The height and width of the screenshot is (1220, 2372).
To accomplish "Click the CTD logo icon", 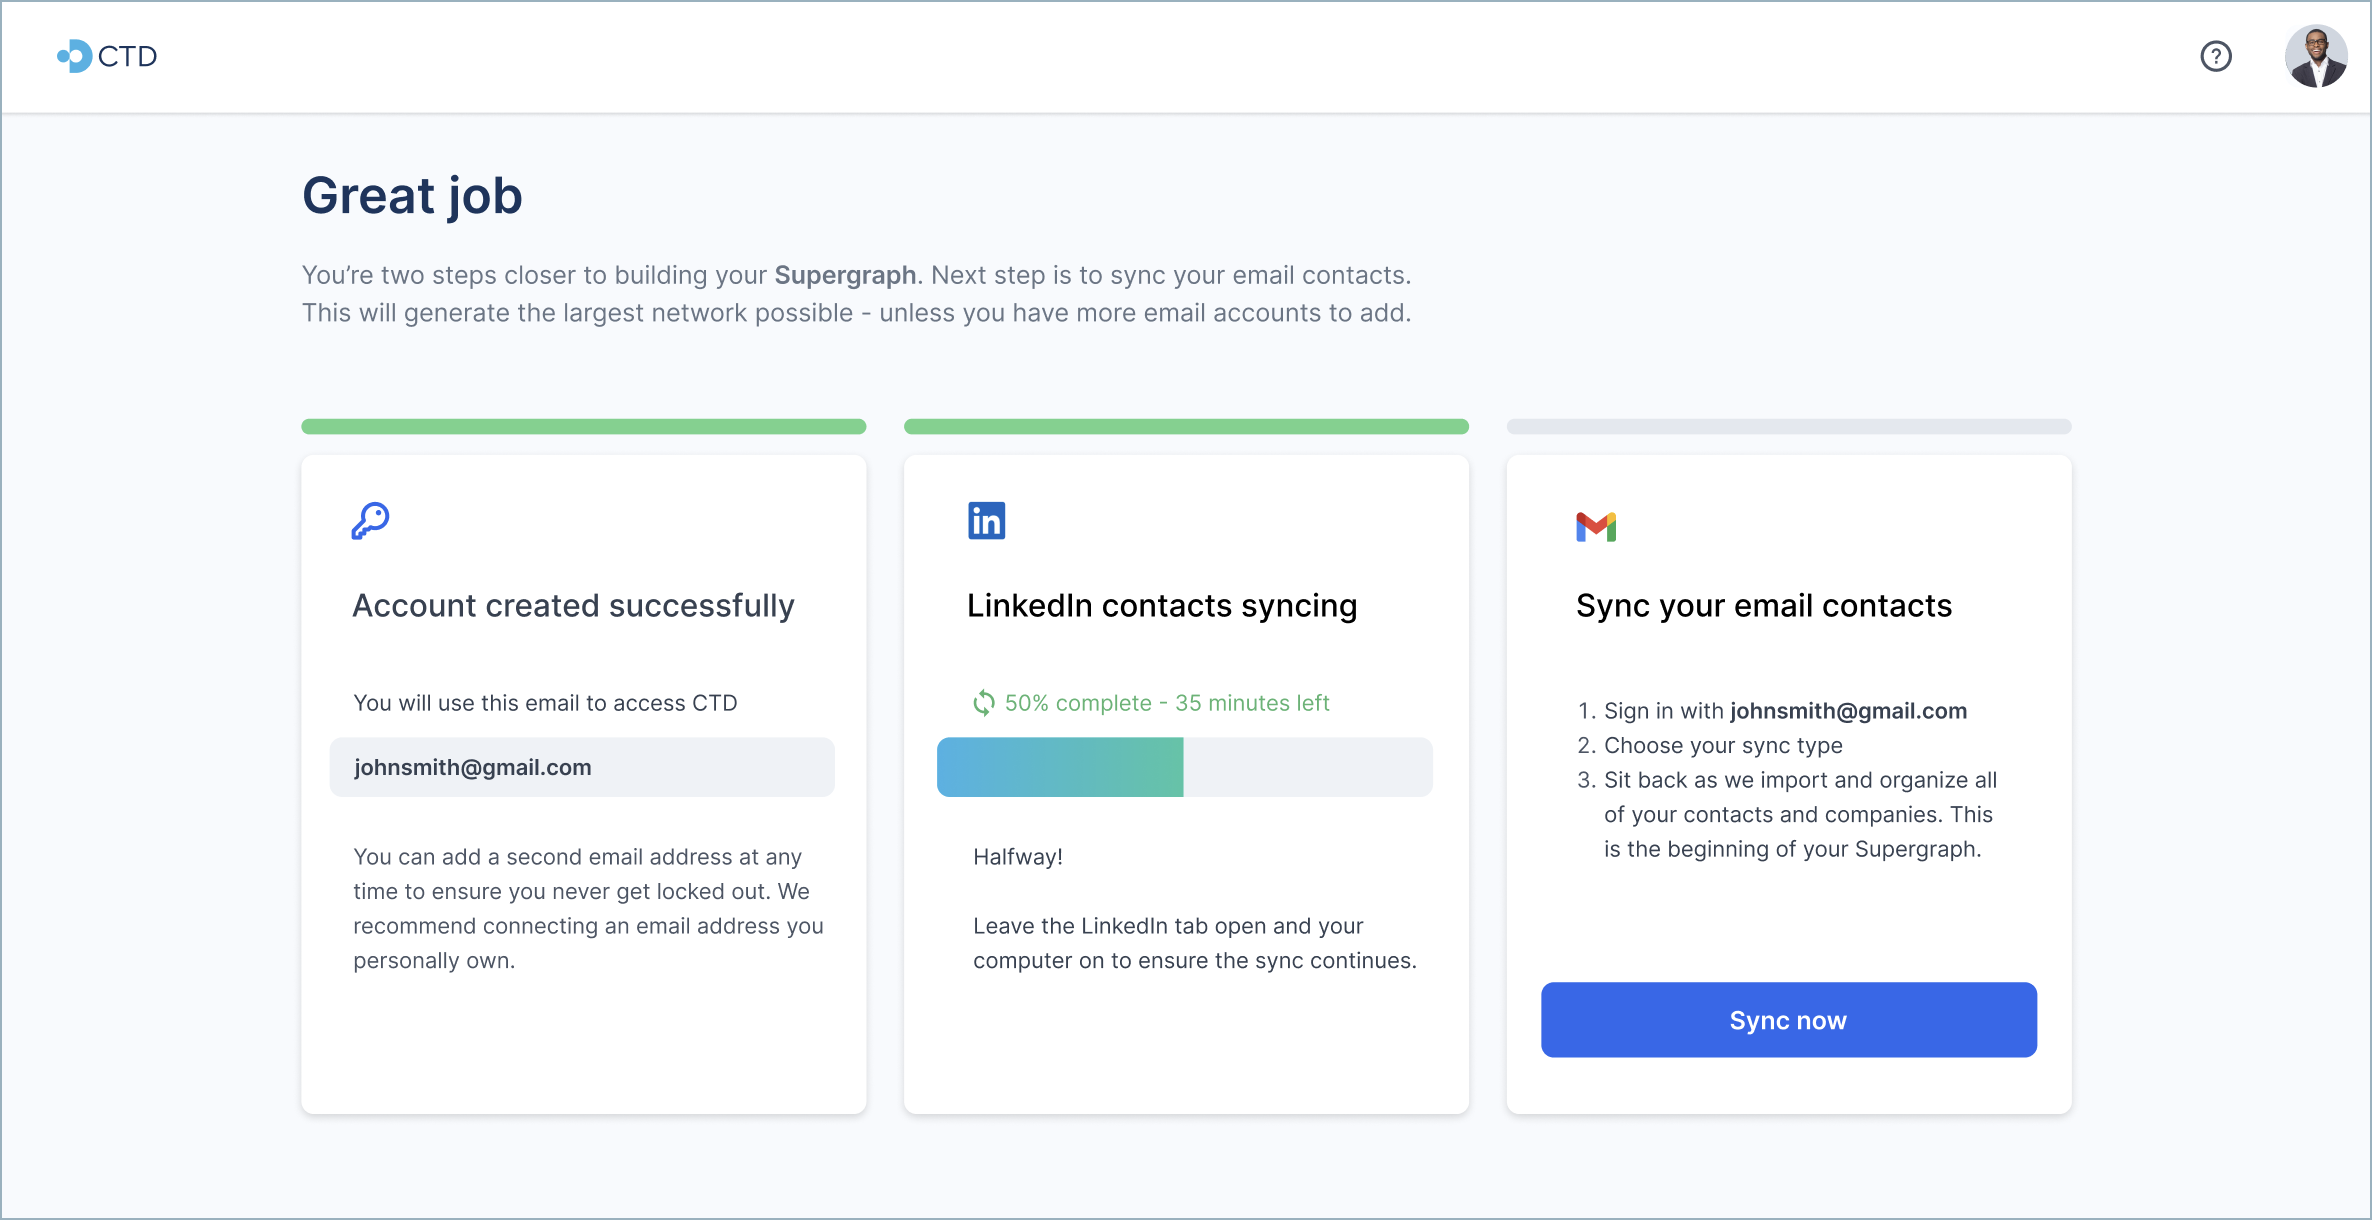I will pyautogui.click(x=75, y=56).
